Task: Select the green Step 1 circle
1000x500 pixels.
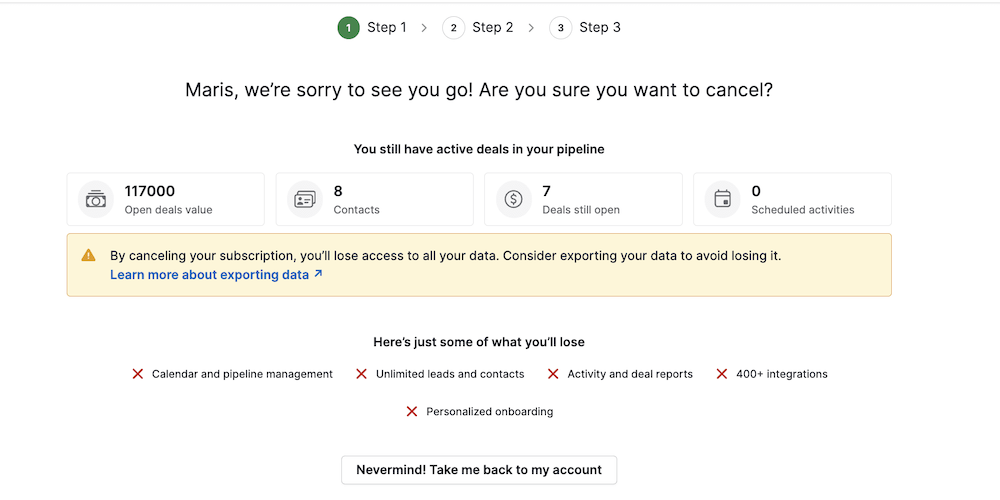Action: [348, 28]
